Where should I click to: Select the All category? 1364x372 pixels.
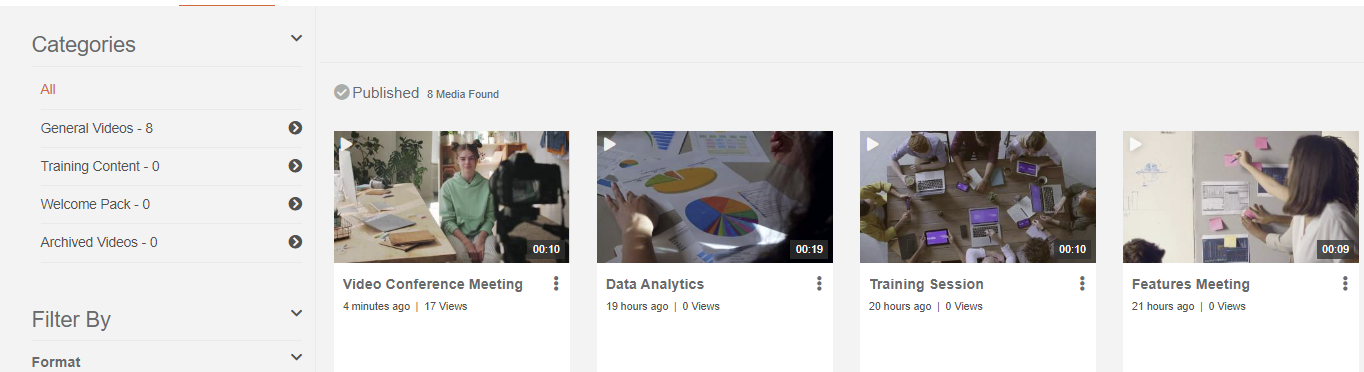click(48, 89)
